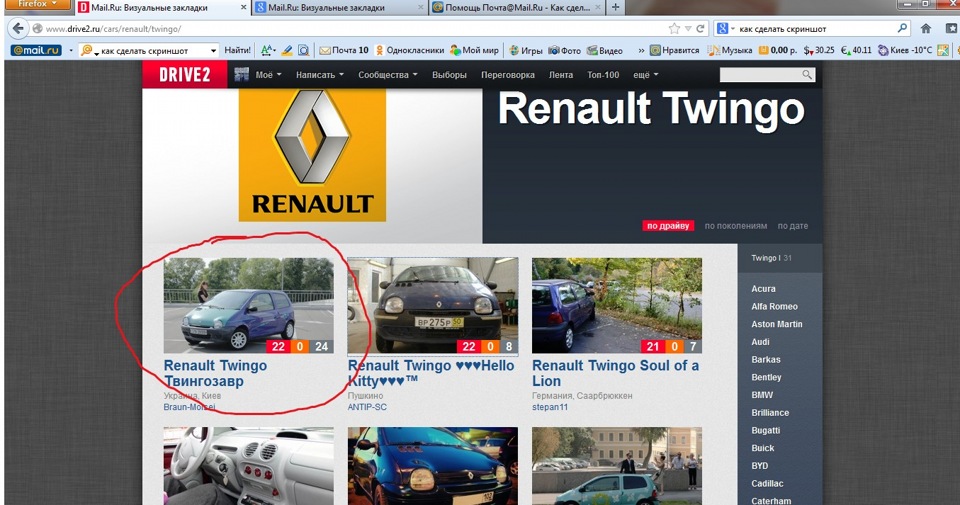Click the Нравится toolbar button
960x505 pixels.
[675, 50]
